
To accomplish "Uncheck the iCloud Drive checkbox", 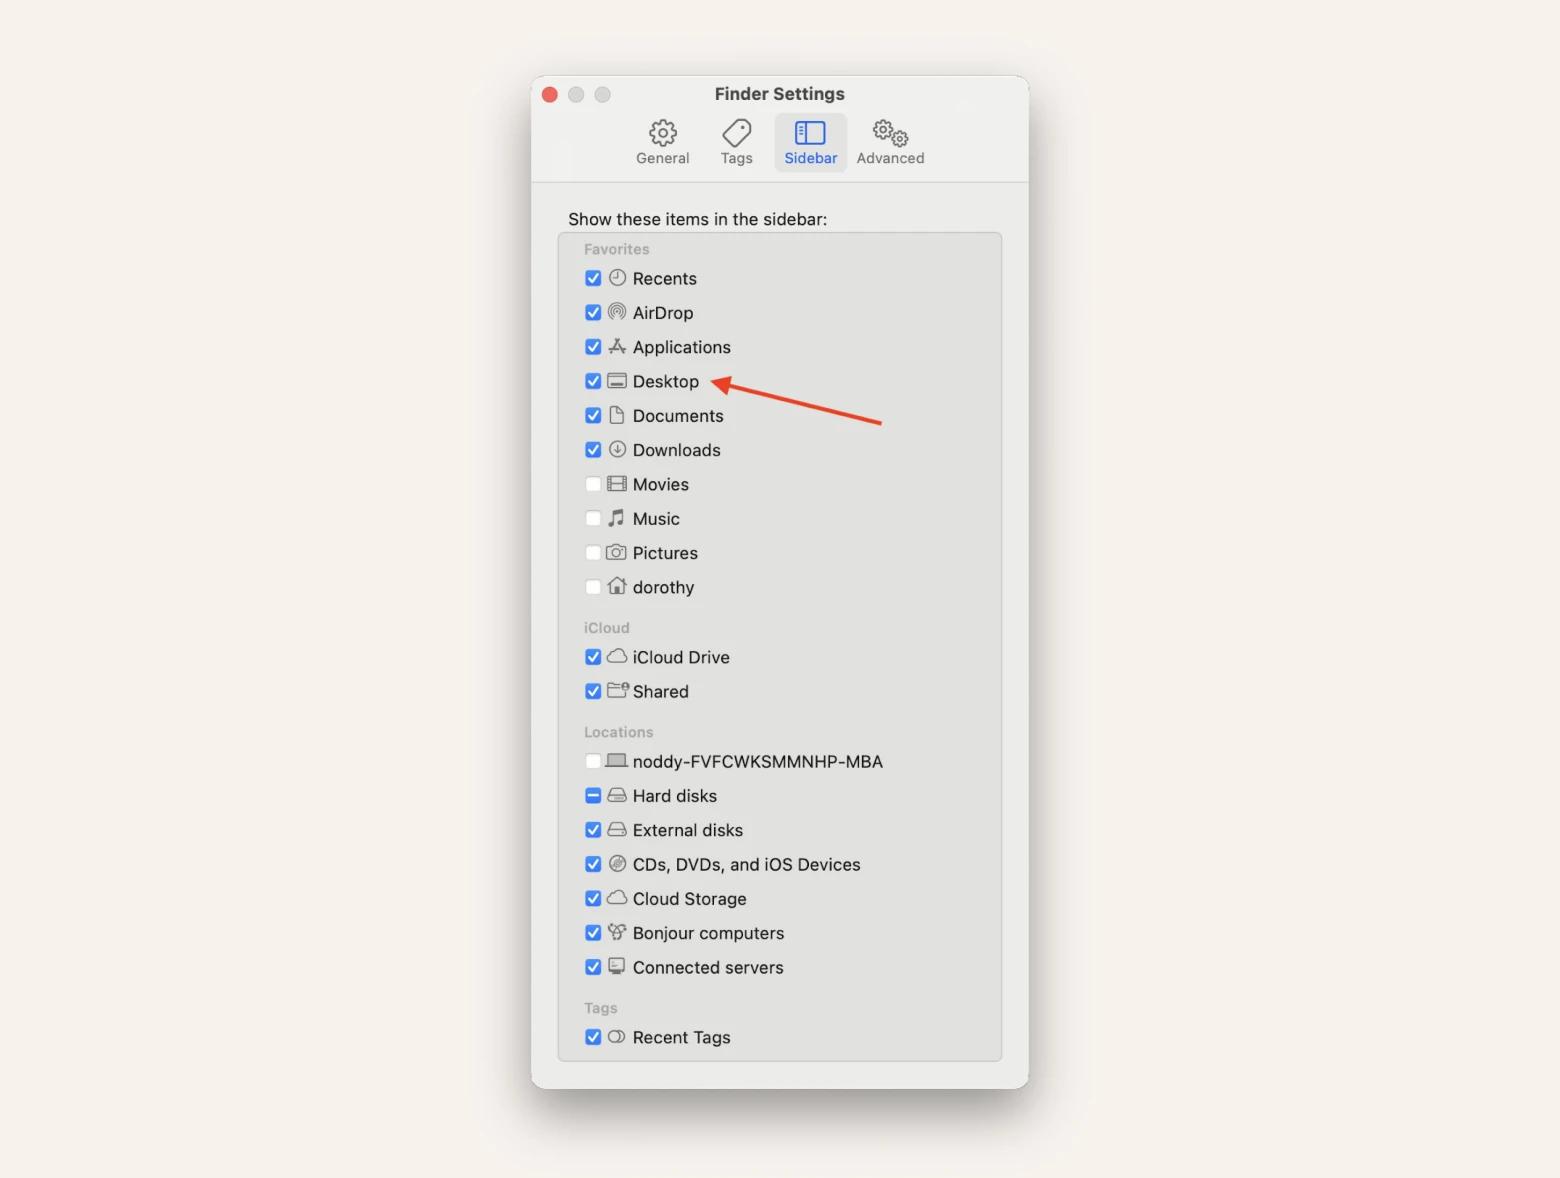I will pos(593,657).
